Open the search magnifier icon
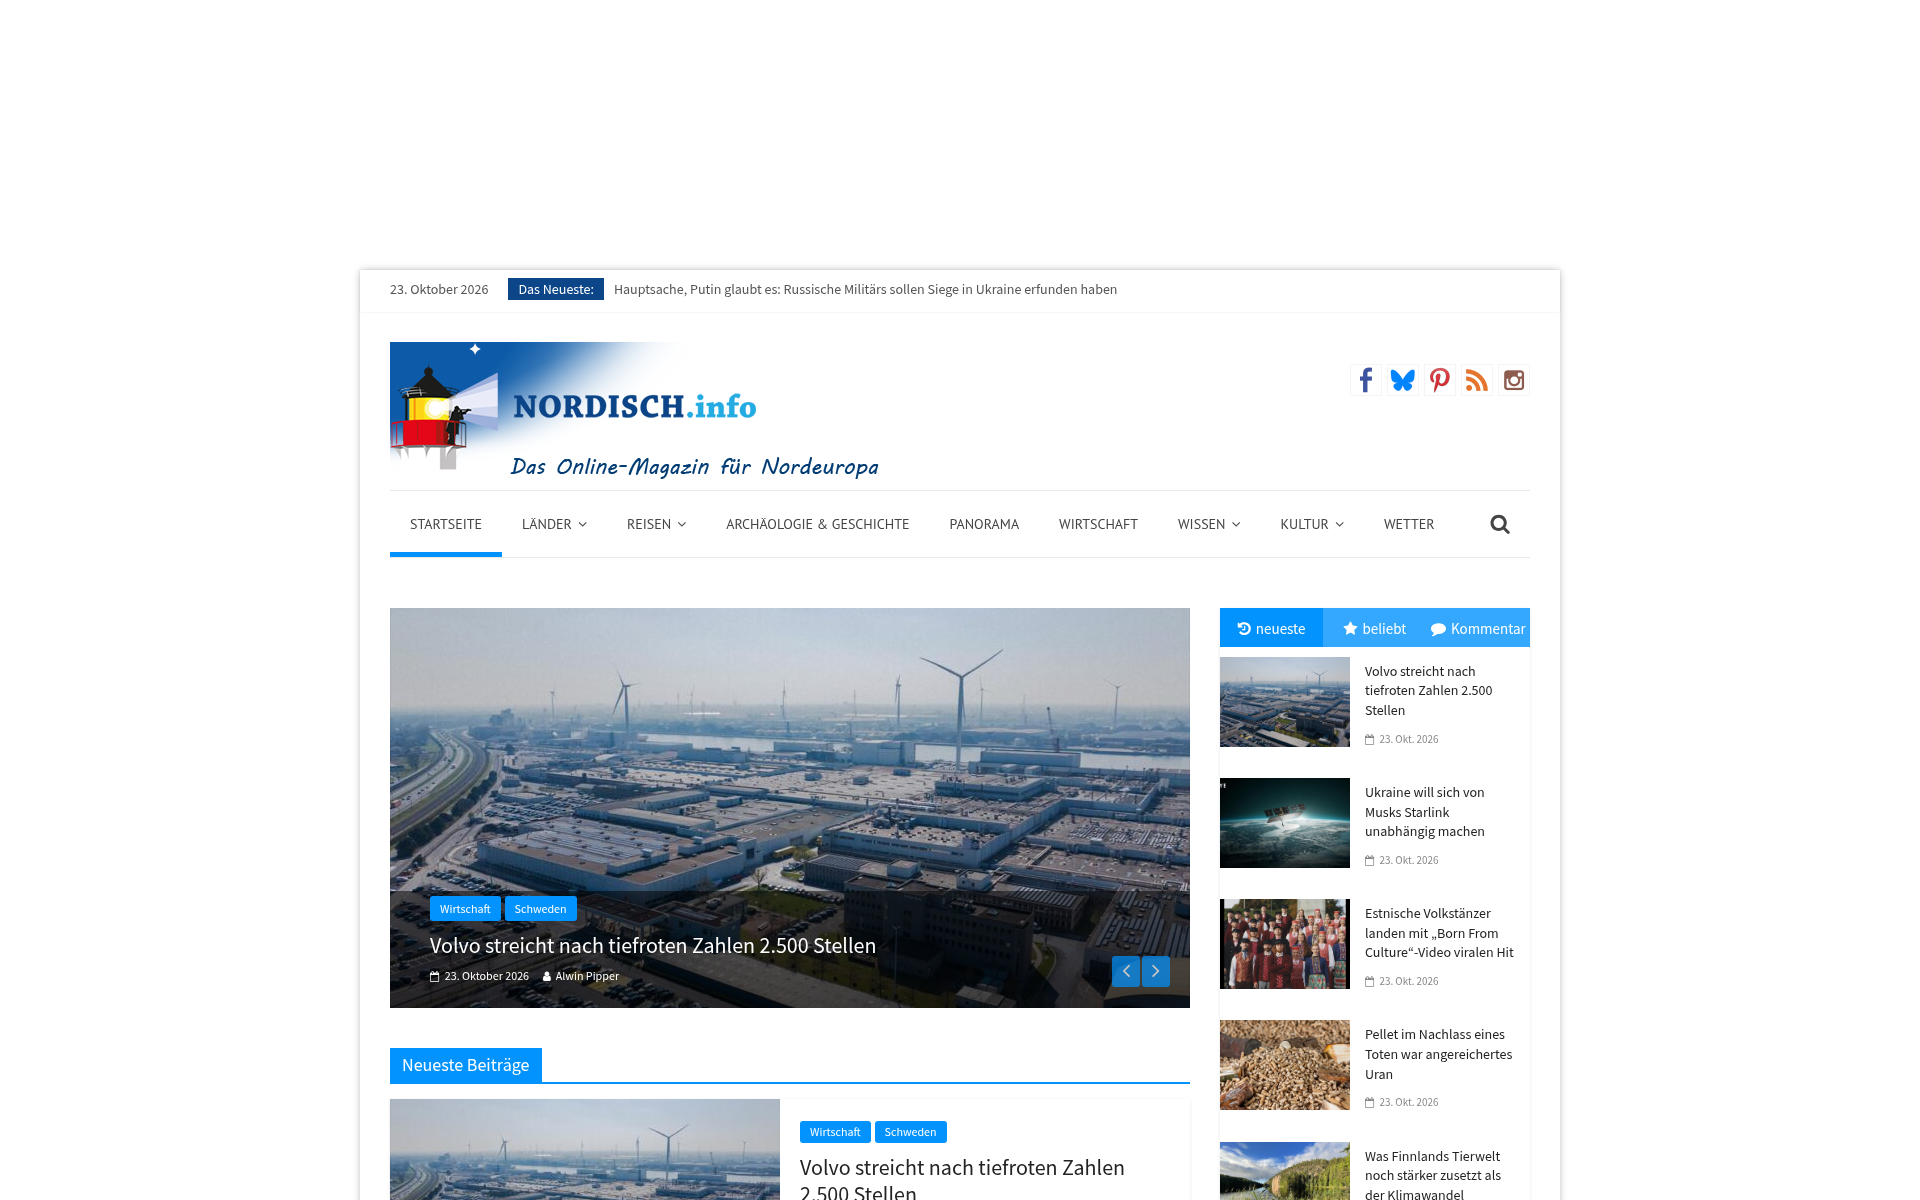The height and width of the screenshot is (1200, 1920). pyautogui.click(x=1500, y=524)
